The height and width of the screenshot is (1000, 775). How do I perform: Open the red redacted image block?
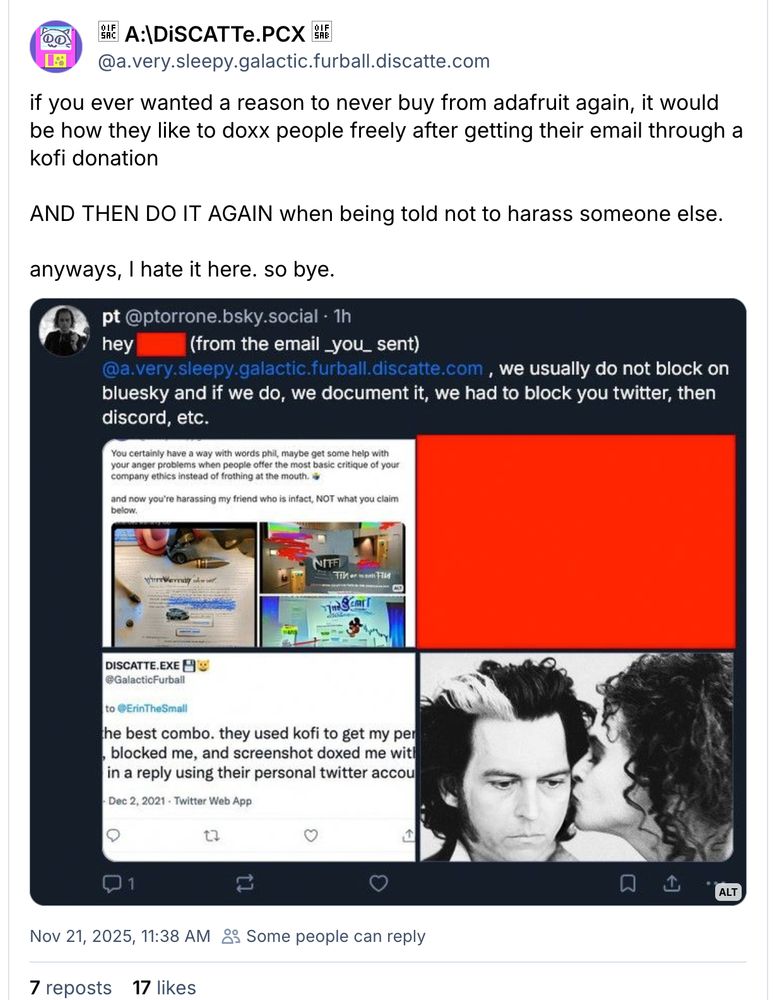tap(576, 541)
